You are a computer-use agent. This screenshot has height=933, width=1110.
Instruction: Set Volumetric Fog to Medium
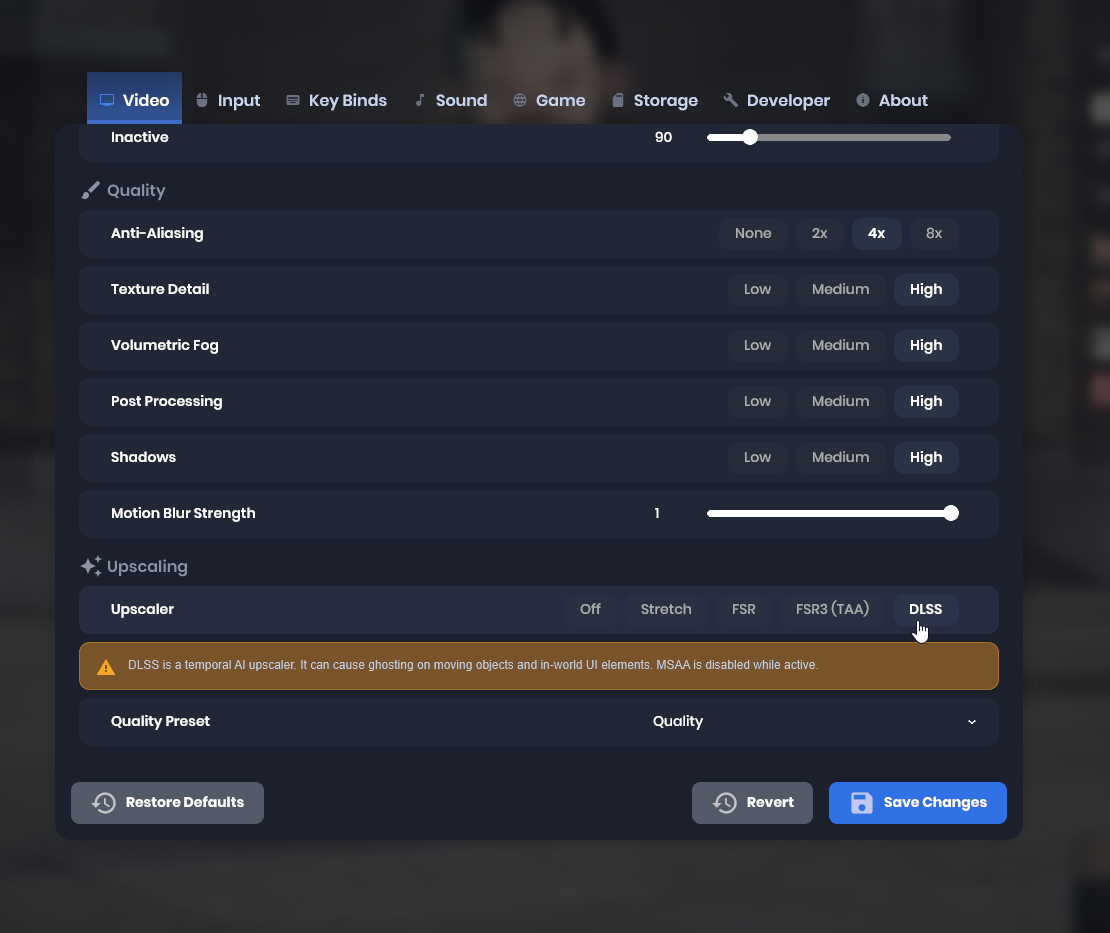[840, 345]
